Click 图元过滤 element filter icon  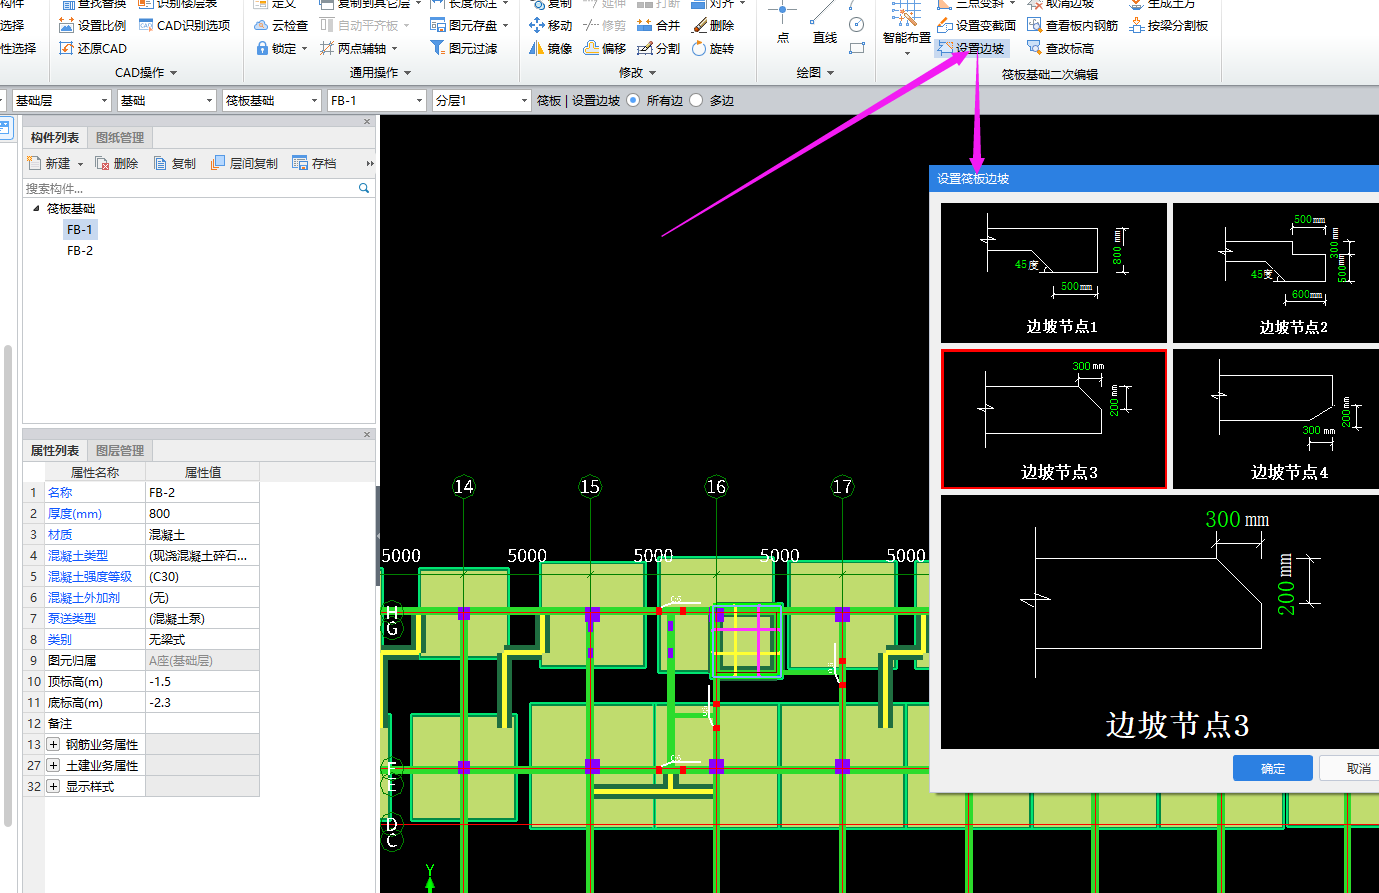pos(437,48)
